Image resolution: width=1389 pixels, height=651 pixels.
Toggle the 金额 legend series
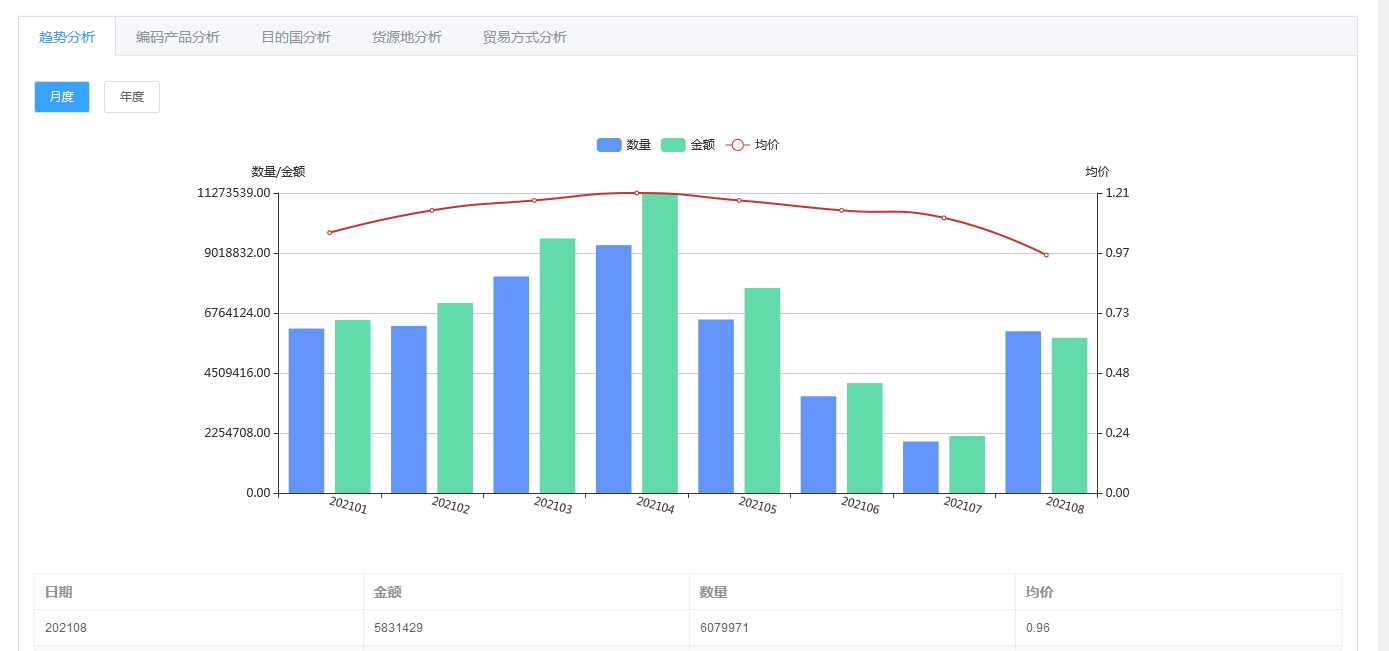[688, 145]
